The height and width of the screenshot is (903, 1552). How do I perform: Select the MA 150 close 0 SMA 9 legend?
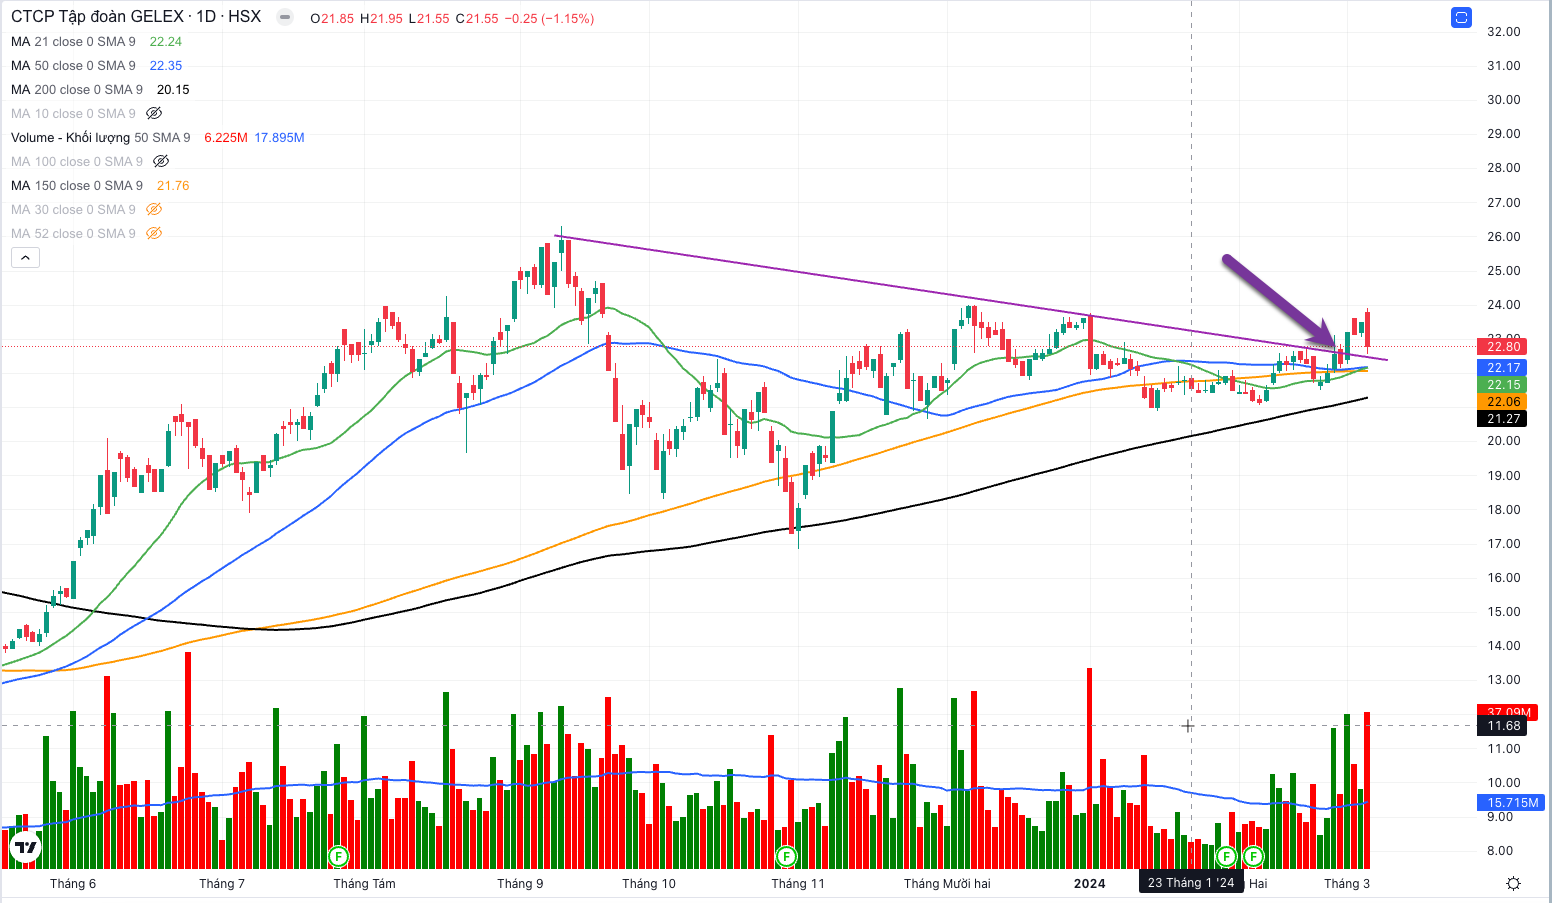point(77,185)
